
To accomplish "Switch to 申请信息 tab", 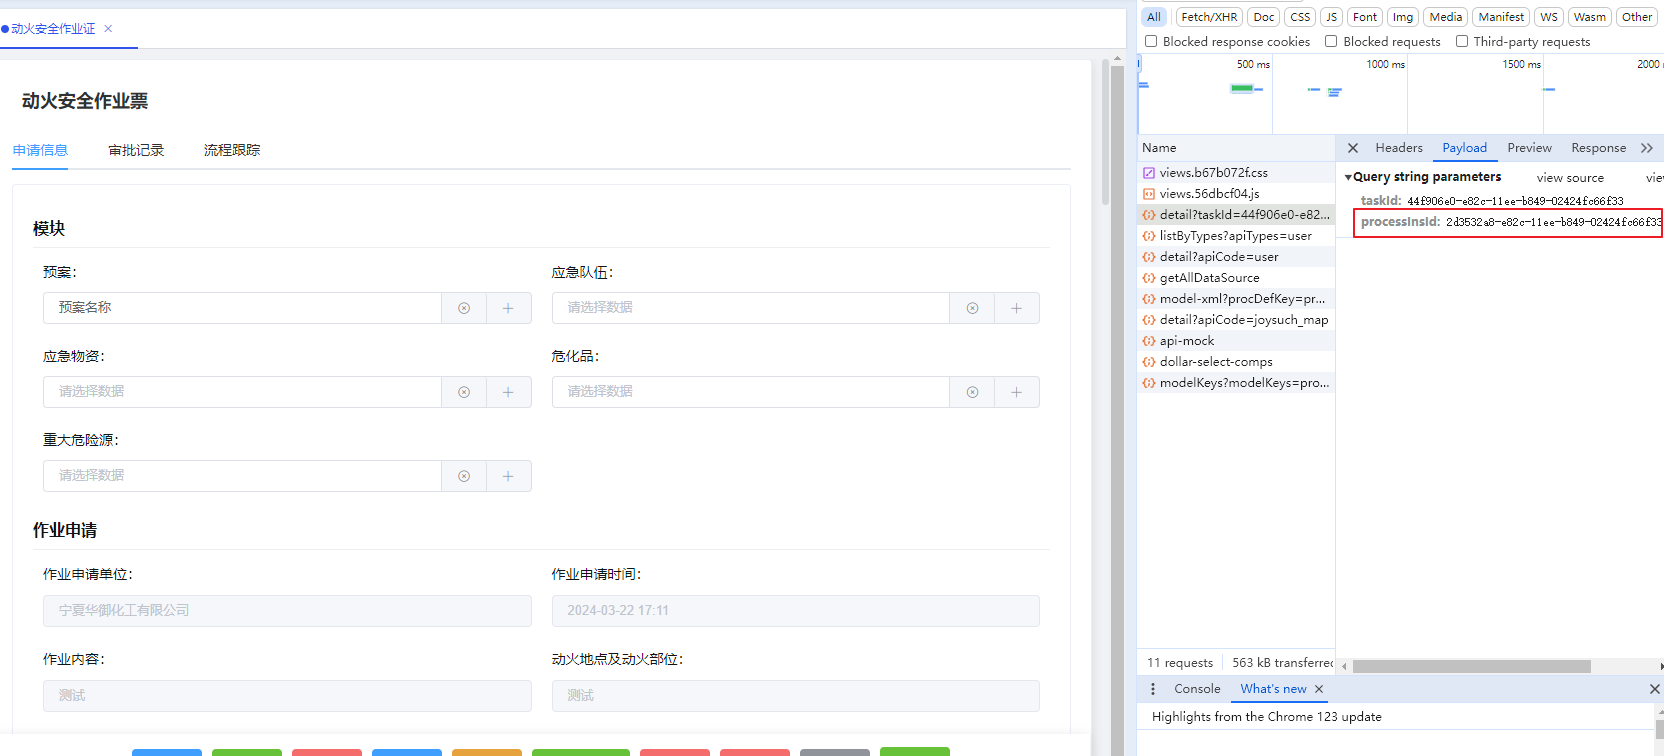I will click(x=40, y=150).
